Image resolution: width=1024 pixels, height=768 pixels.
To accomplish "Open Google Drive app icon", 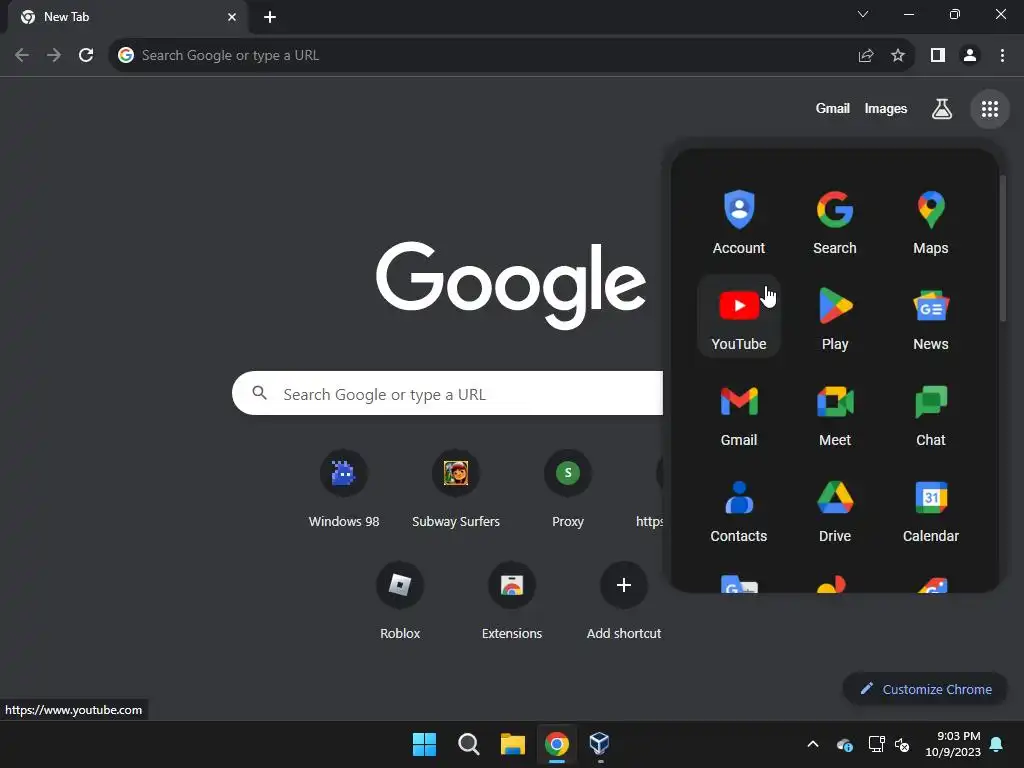I will tap(835, 509).
